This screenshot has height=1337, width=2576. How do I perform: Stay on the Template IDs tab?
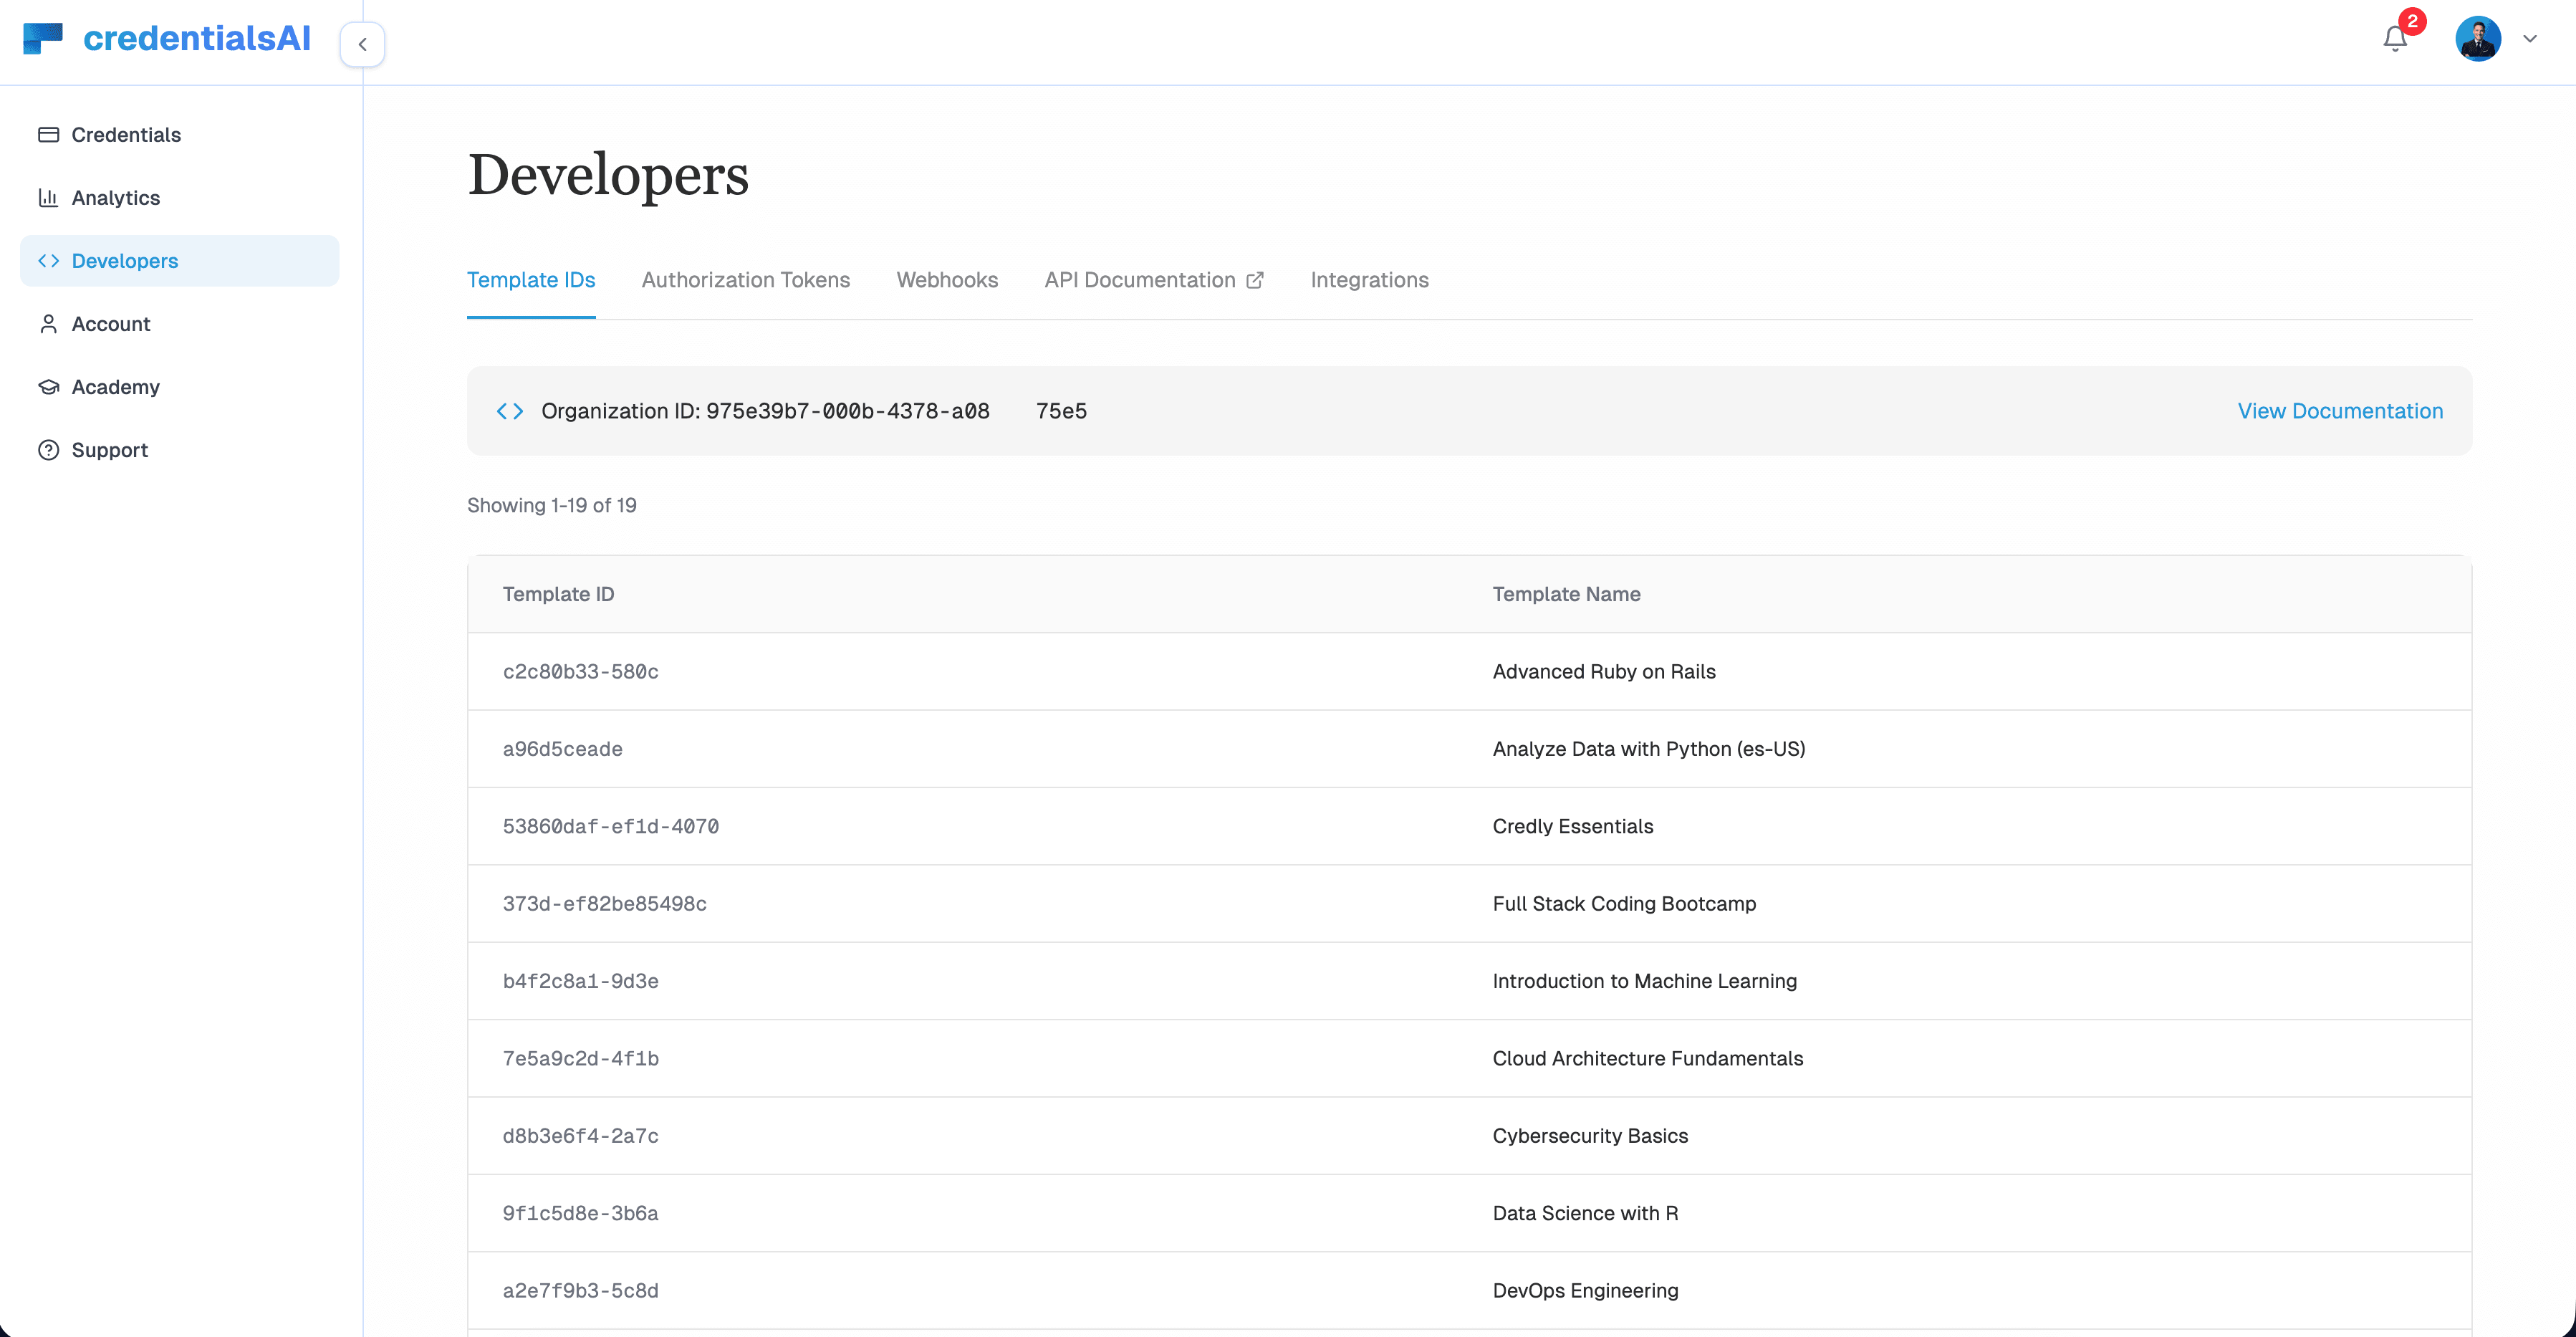pos(531,280)
